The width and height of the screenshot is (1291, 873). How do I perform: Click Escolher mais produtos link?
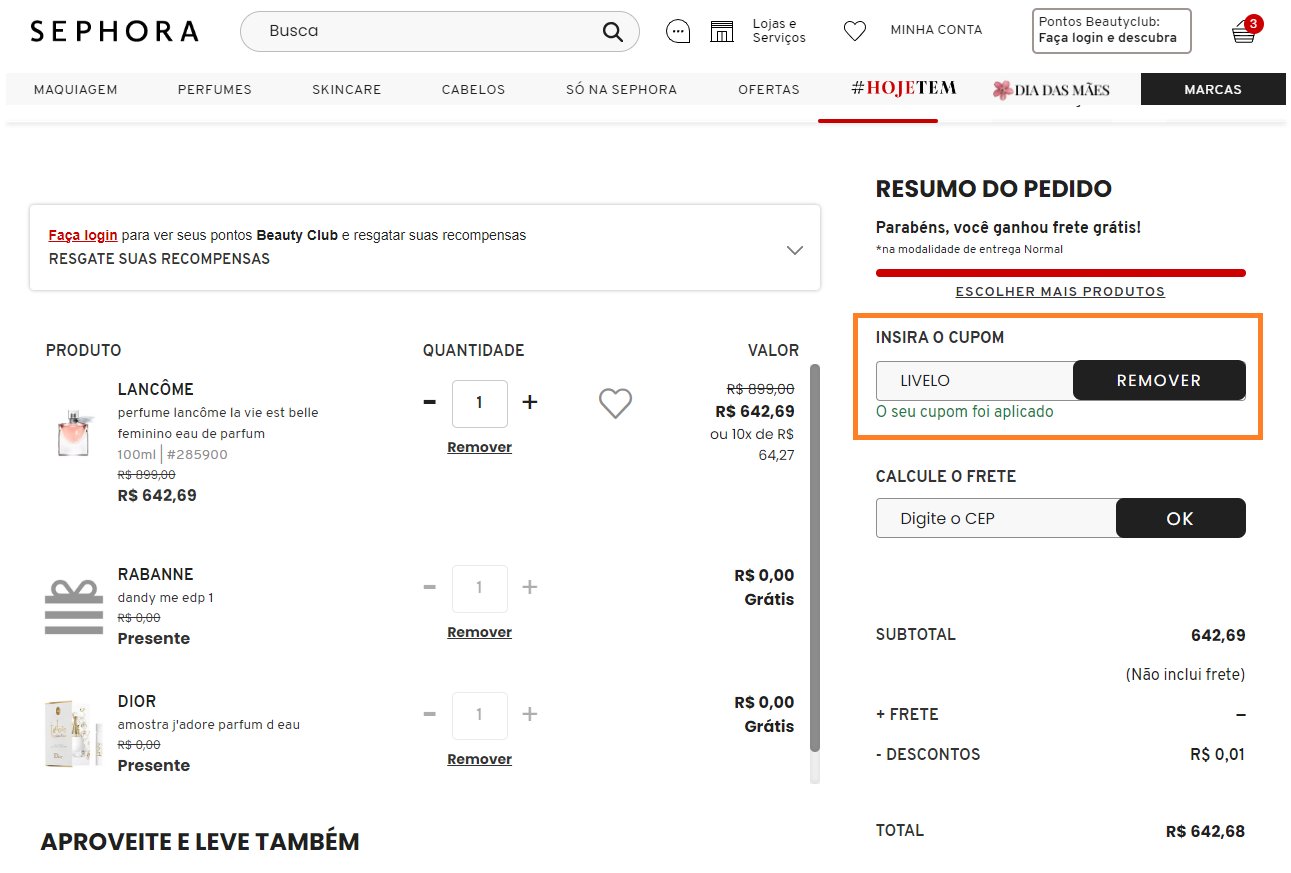tap(1060, 292)
